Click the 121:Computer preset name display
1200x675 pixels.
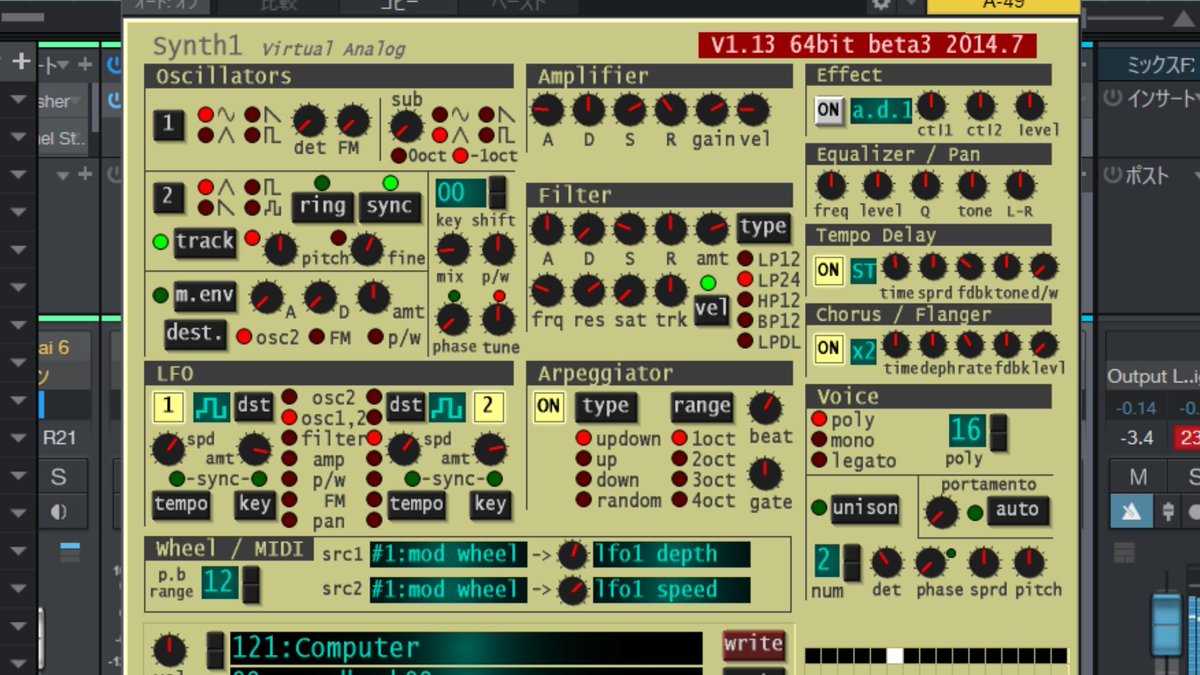click(x=466, y=648)
